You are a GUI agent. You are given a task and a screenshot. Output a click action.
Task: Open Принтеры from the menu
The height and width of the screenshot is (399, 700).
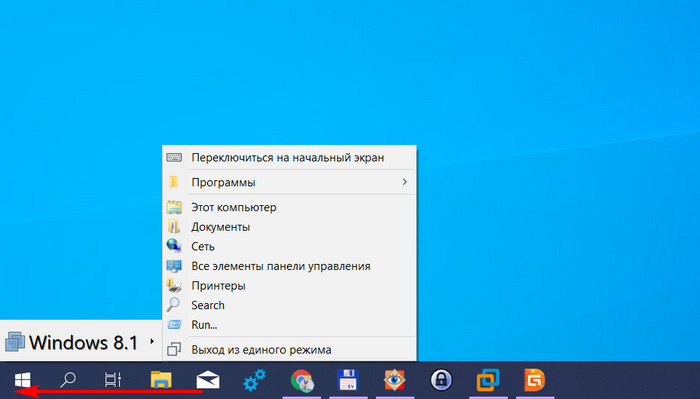tap(290, 286)
